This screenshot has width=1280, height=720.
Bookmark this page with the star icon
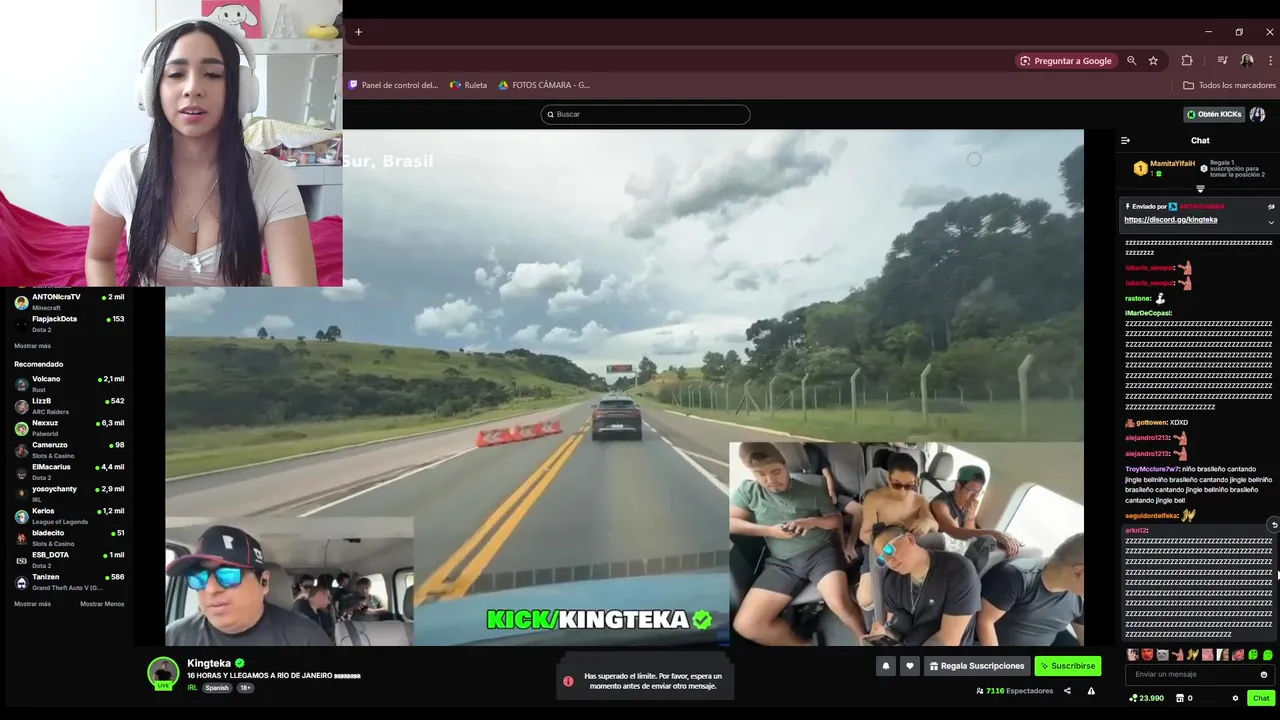(1153, 61)
